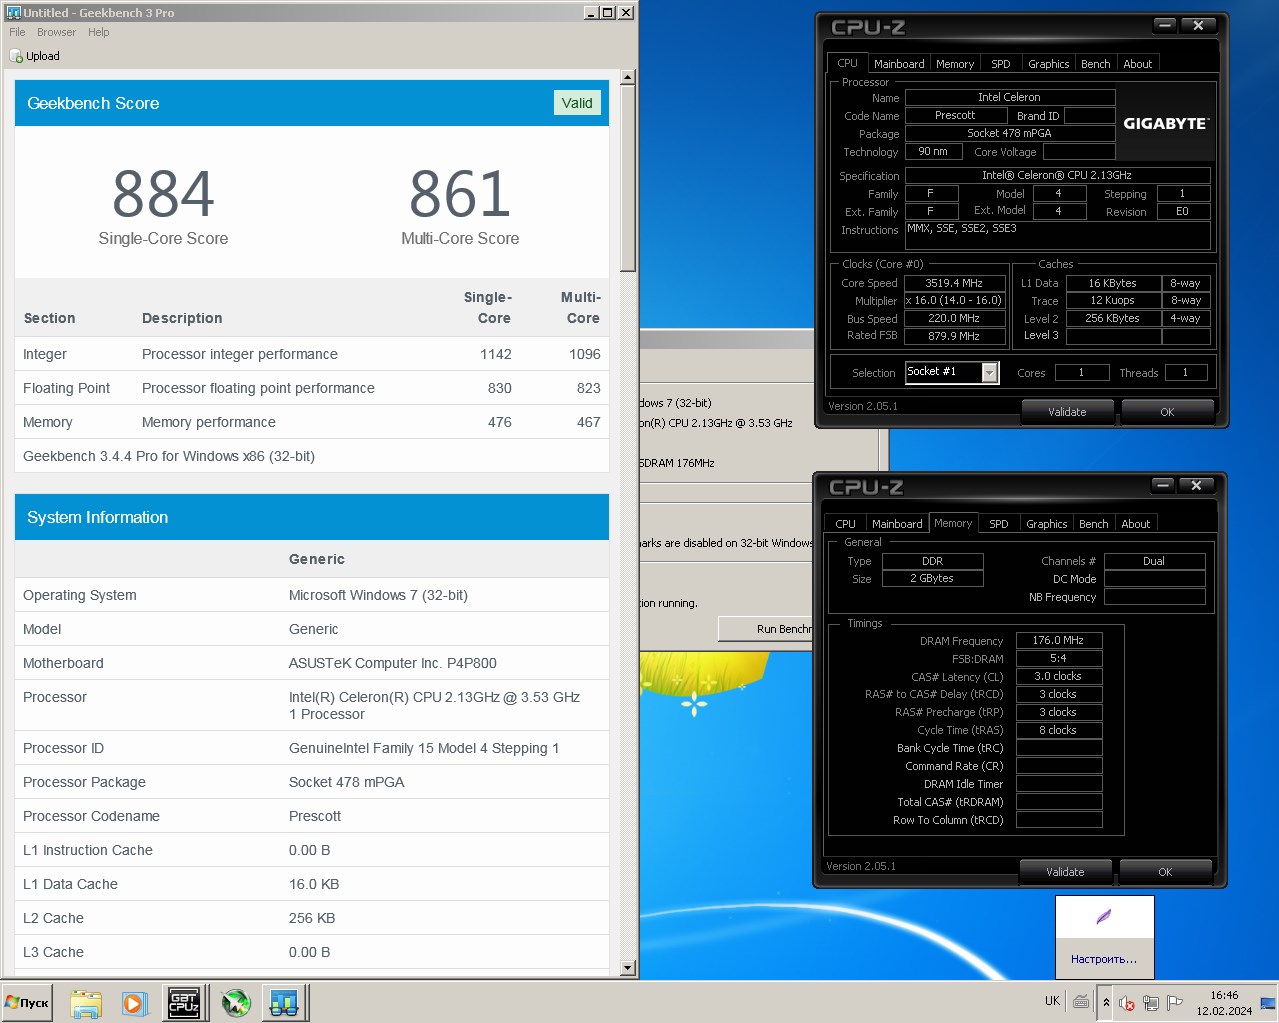
Task: Open the File menu in Geekbench
Action: click(x=17, y=32)
